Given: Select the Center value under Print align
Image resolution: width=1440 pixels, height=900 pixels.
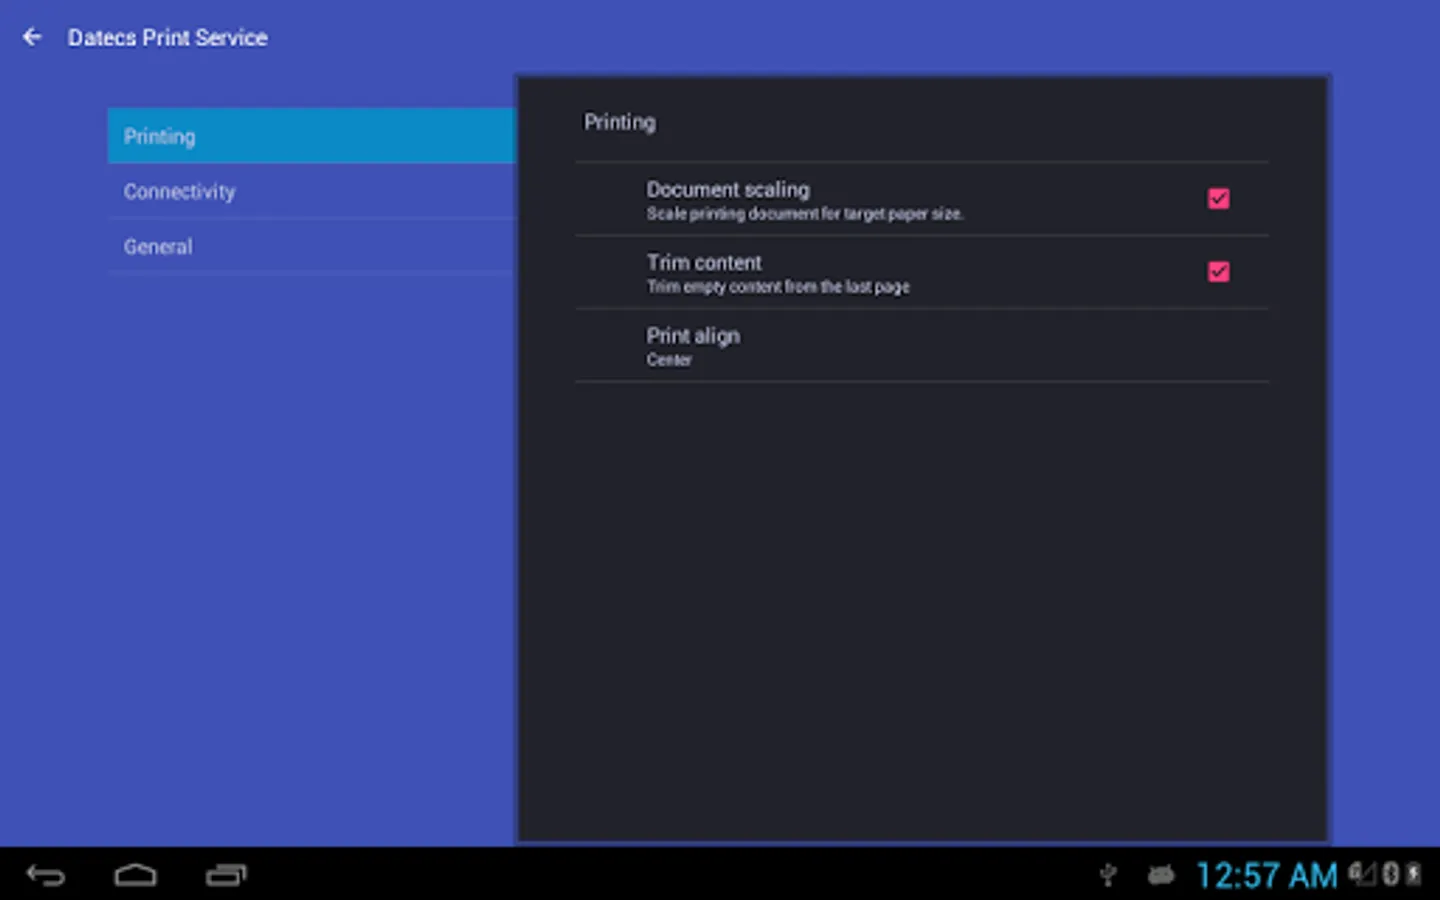Looking at the screenshot, I should pyautogui.click(x=669, y=360).
